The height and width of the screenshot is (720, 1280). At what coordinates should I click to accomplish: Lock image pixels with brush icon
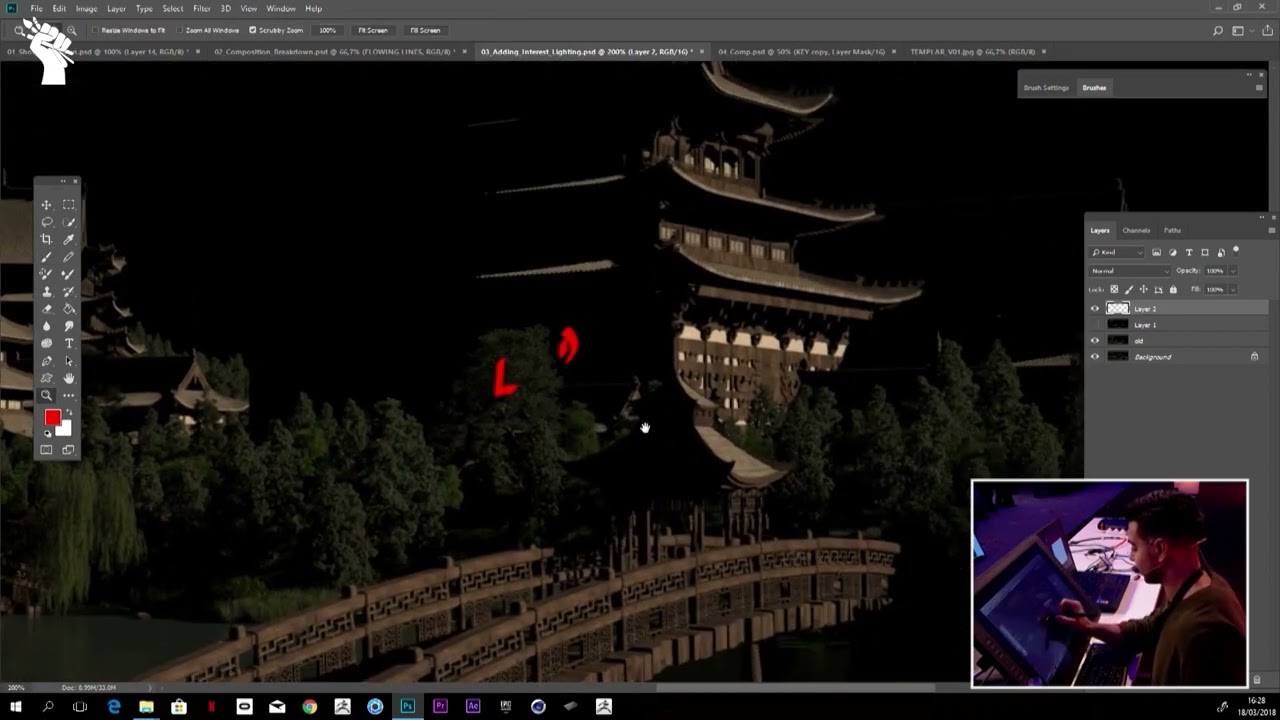click(x=1130, y=289)
